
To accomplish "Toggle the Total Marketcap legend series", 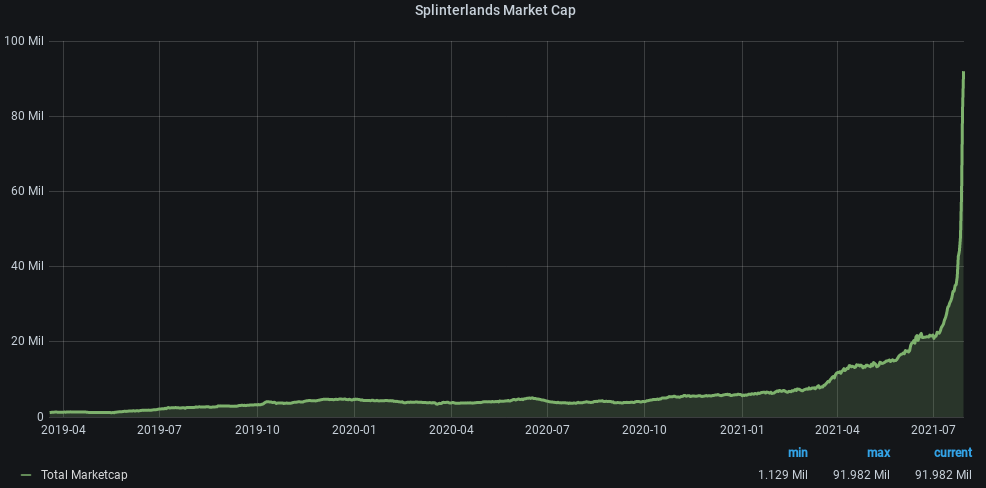I will (84, 475).
